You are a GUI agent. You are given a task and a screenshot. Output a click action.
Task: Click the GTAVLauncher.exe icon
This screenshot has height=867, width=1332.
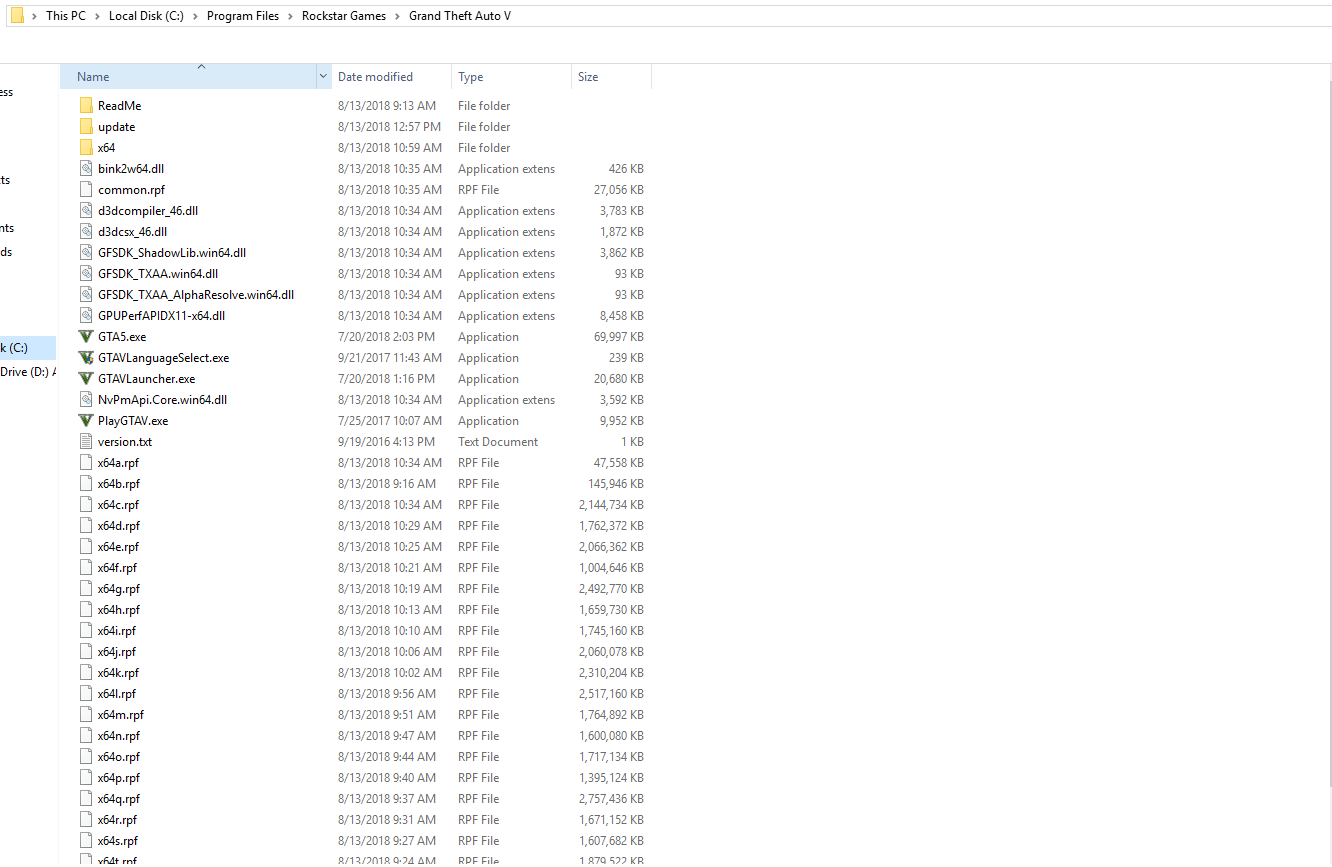tap(86, 379)
